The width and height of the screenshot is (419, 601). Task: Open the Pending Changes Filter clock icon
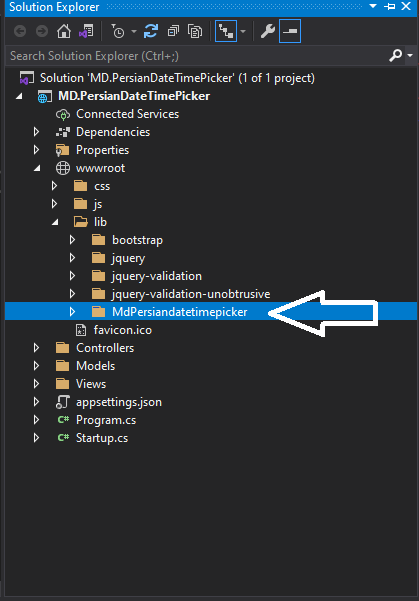(118, 31)
